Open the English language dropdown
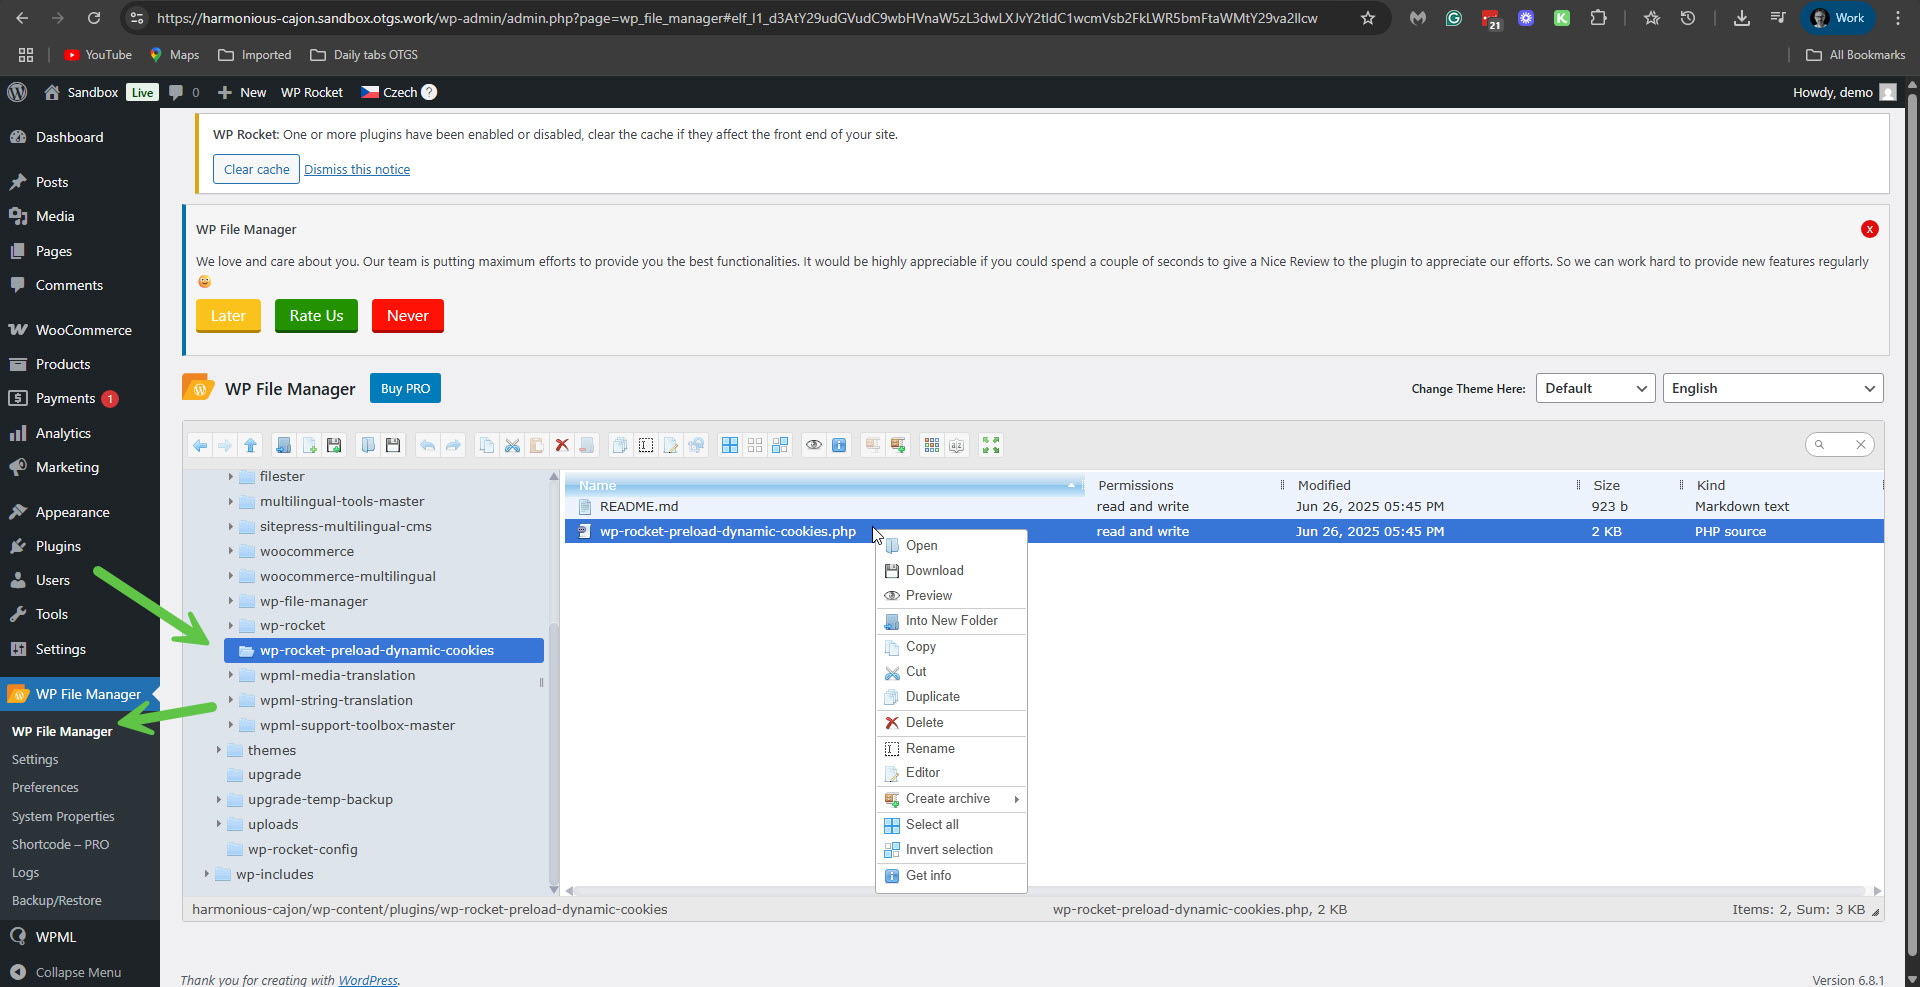Image resolution: width=1920 pixels, height=987 pixels. pos(1772,388)
